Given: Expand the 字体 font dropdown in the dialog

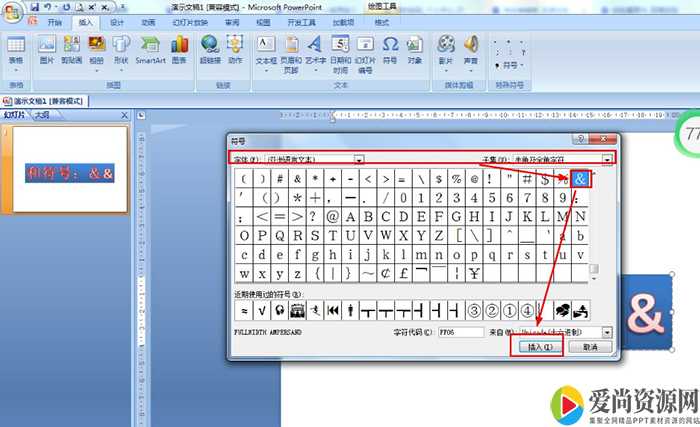Looking at the screenshot, I should (x=359, y=159).
